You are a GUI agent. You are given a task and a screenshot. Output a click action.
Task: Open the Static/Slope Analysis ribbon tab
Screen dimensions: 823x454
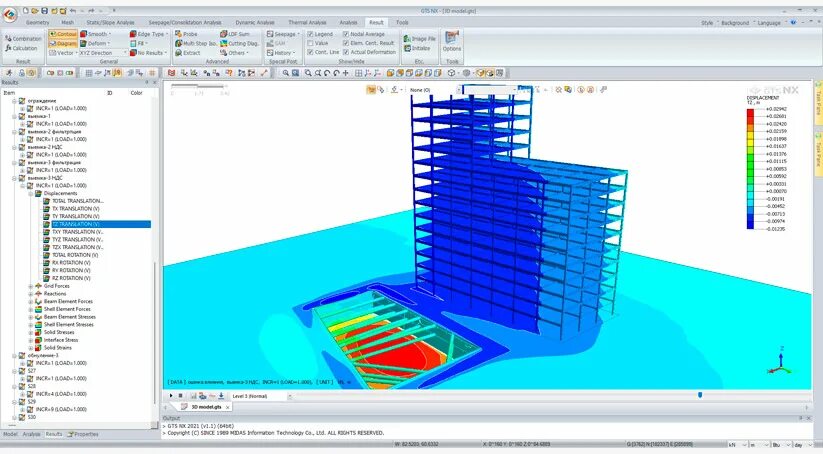point(110,23)
